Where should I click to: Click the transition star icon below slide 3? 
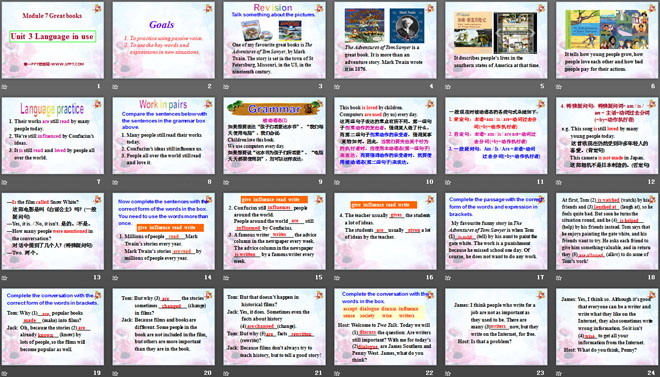tap(226, 87)
